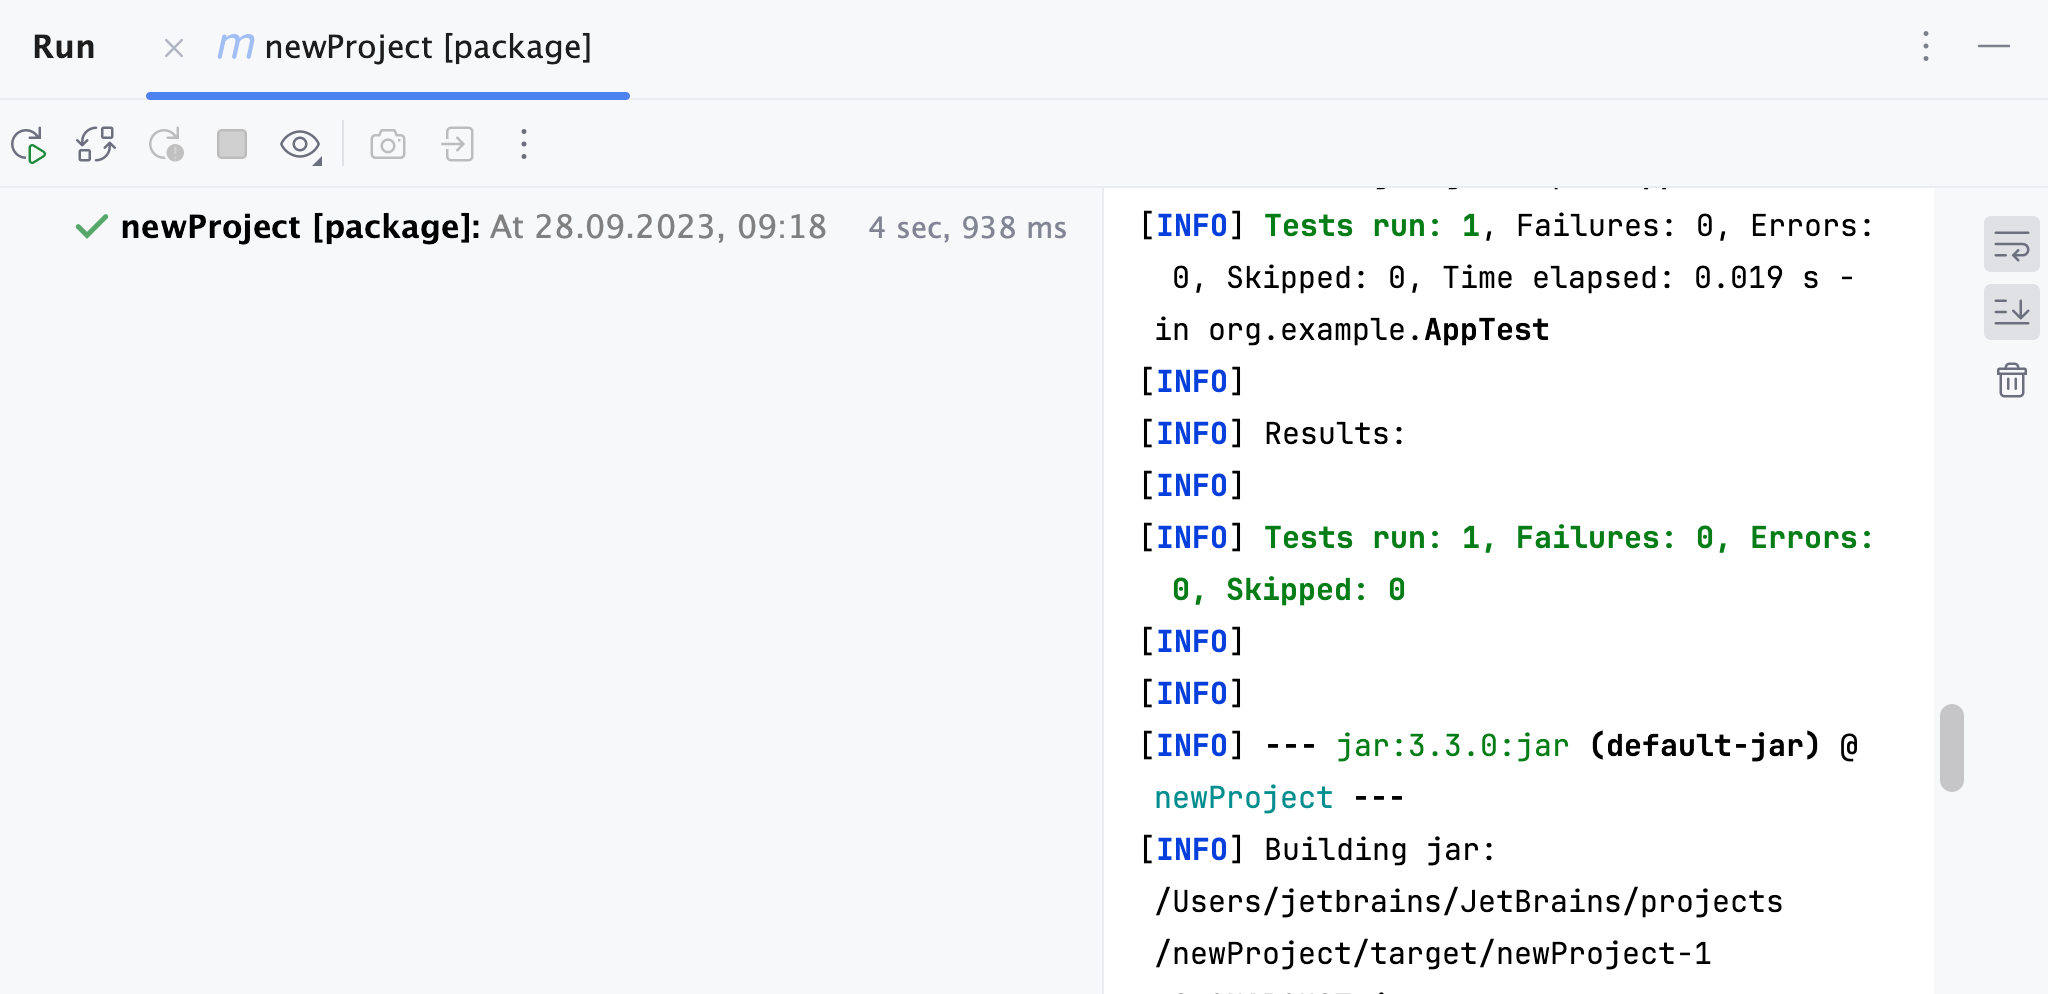Switch to the newProject [package] tab

pos(430,47)
